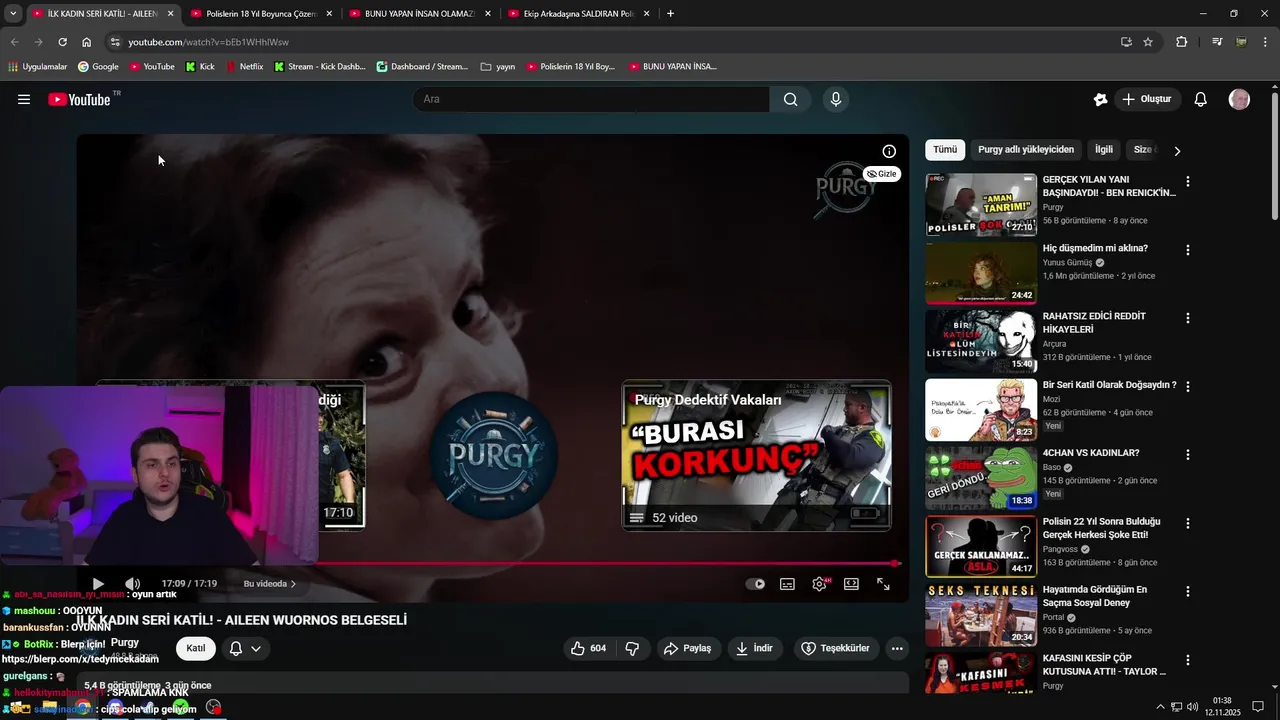Open options for Bir Seri Katil Olarak Doğsaydın
The height and width of the screenshot is (720, 1280).
[1188, 386]
